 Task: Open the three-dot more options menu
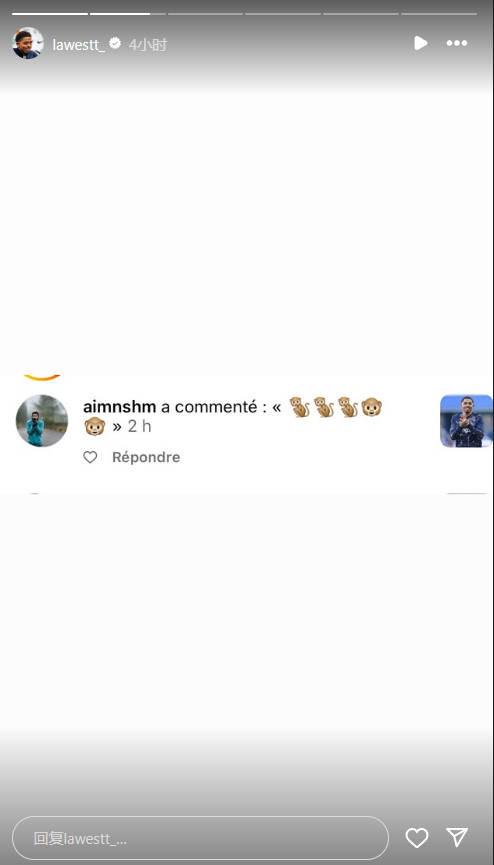click(x=457, y=43)
